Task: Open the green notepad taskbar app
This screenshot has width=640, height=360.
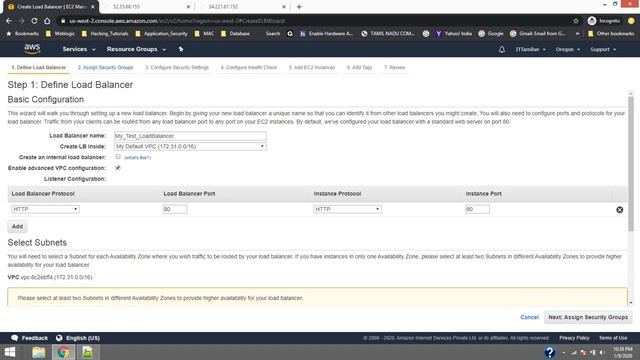Action: (87, 352)
